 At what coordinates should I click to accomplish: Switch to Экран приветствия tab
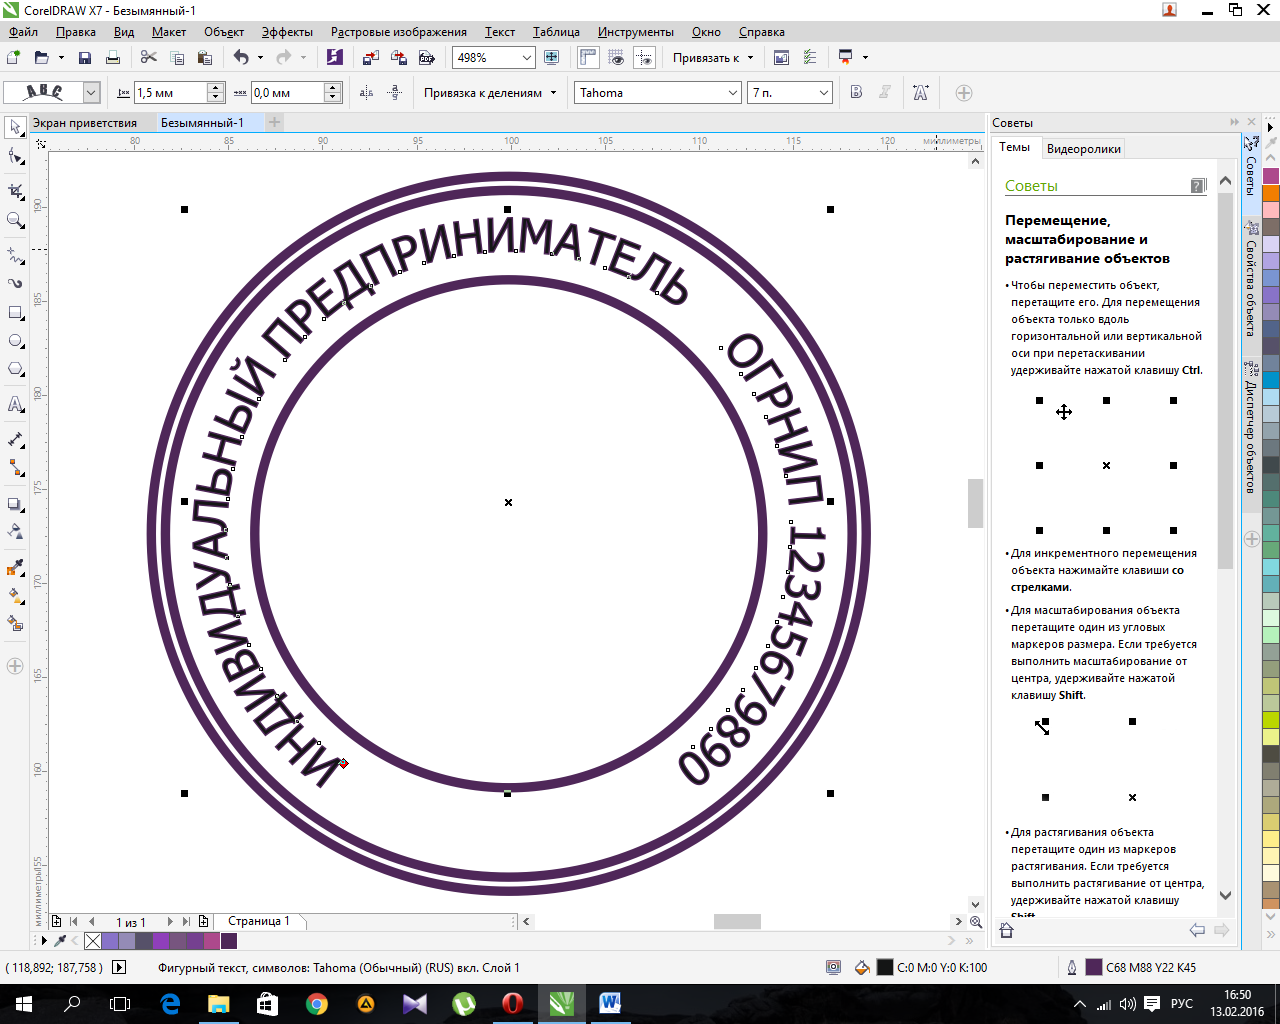[85, 123]
